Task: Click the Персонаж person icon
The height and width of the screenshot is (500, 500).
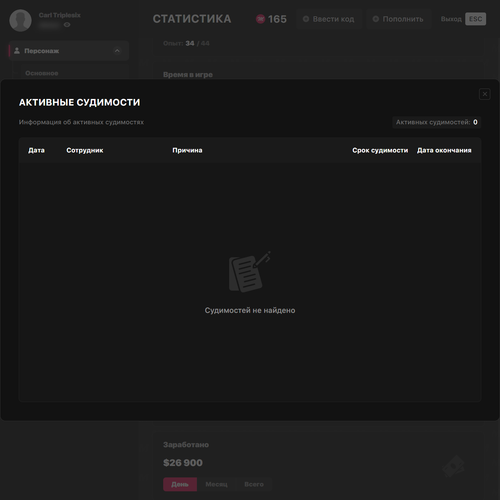Action: click(x=17, y=51)
